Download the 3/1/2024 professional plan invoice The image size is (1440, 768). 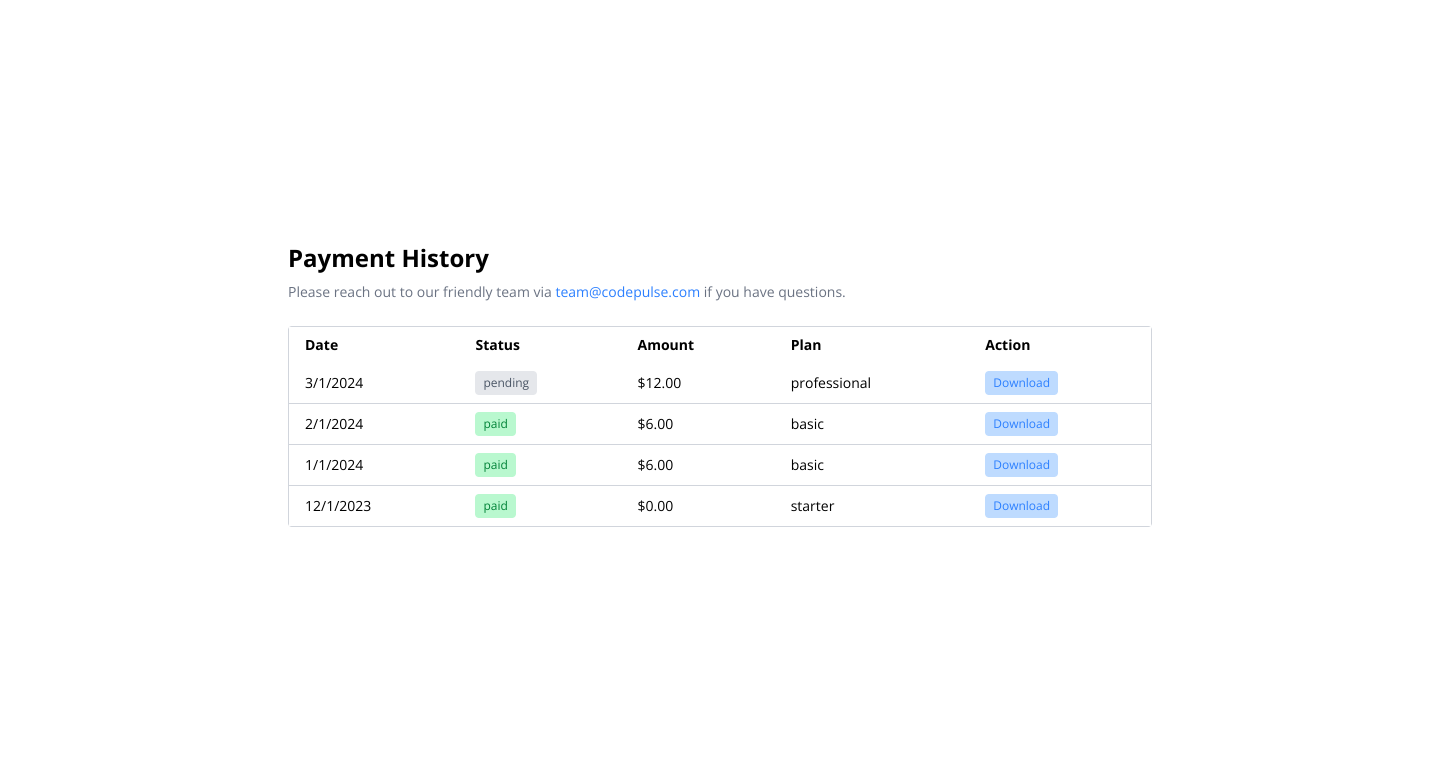(x=1021, y=383)
